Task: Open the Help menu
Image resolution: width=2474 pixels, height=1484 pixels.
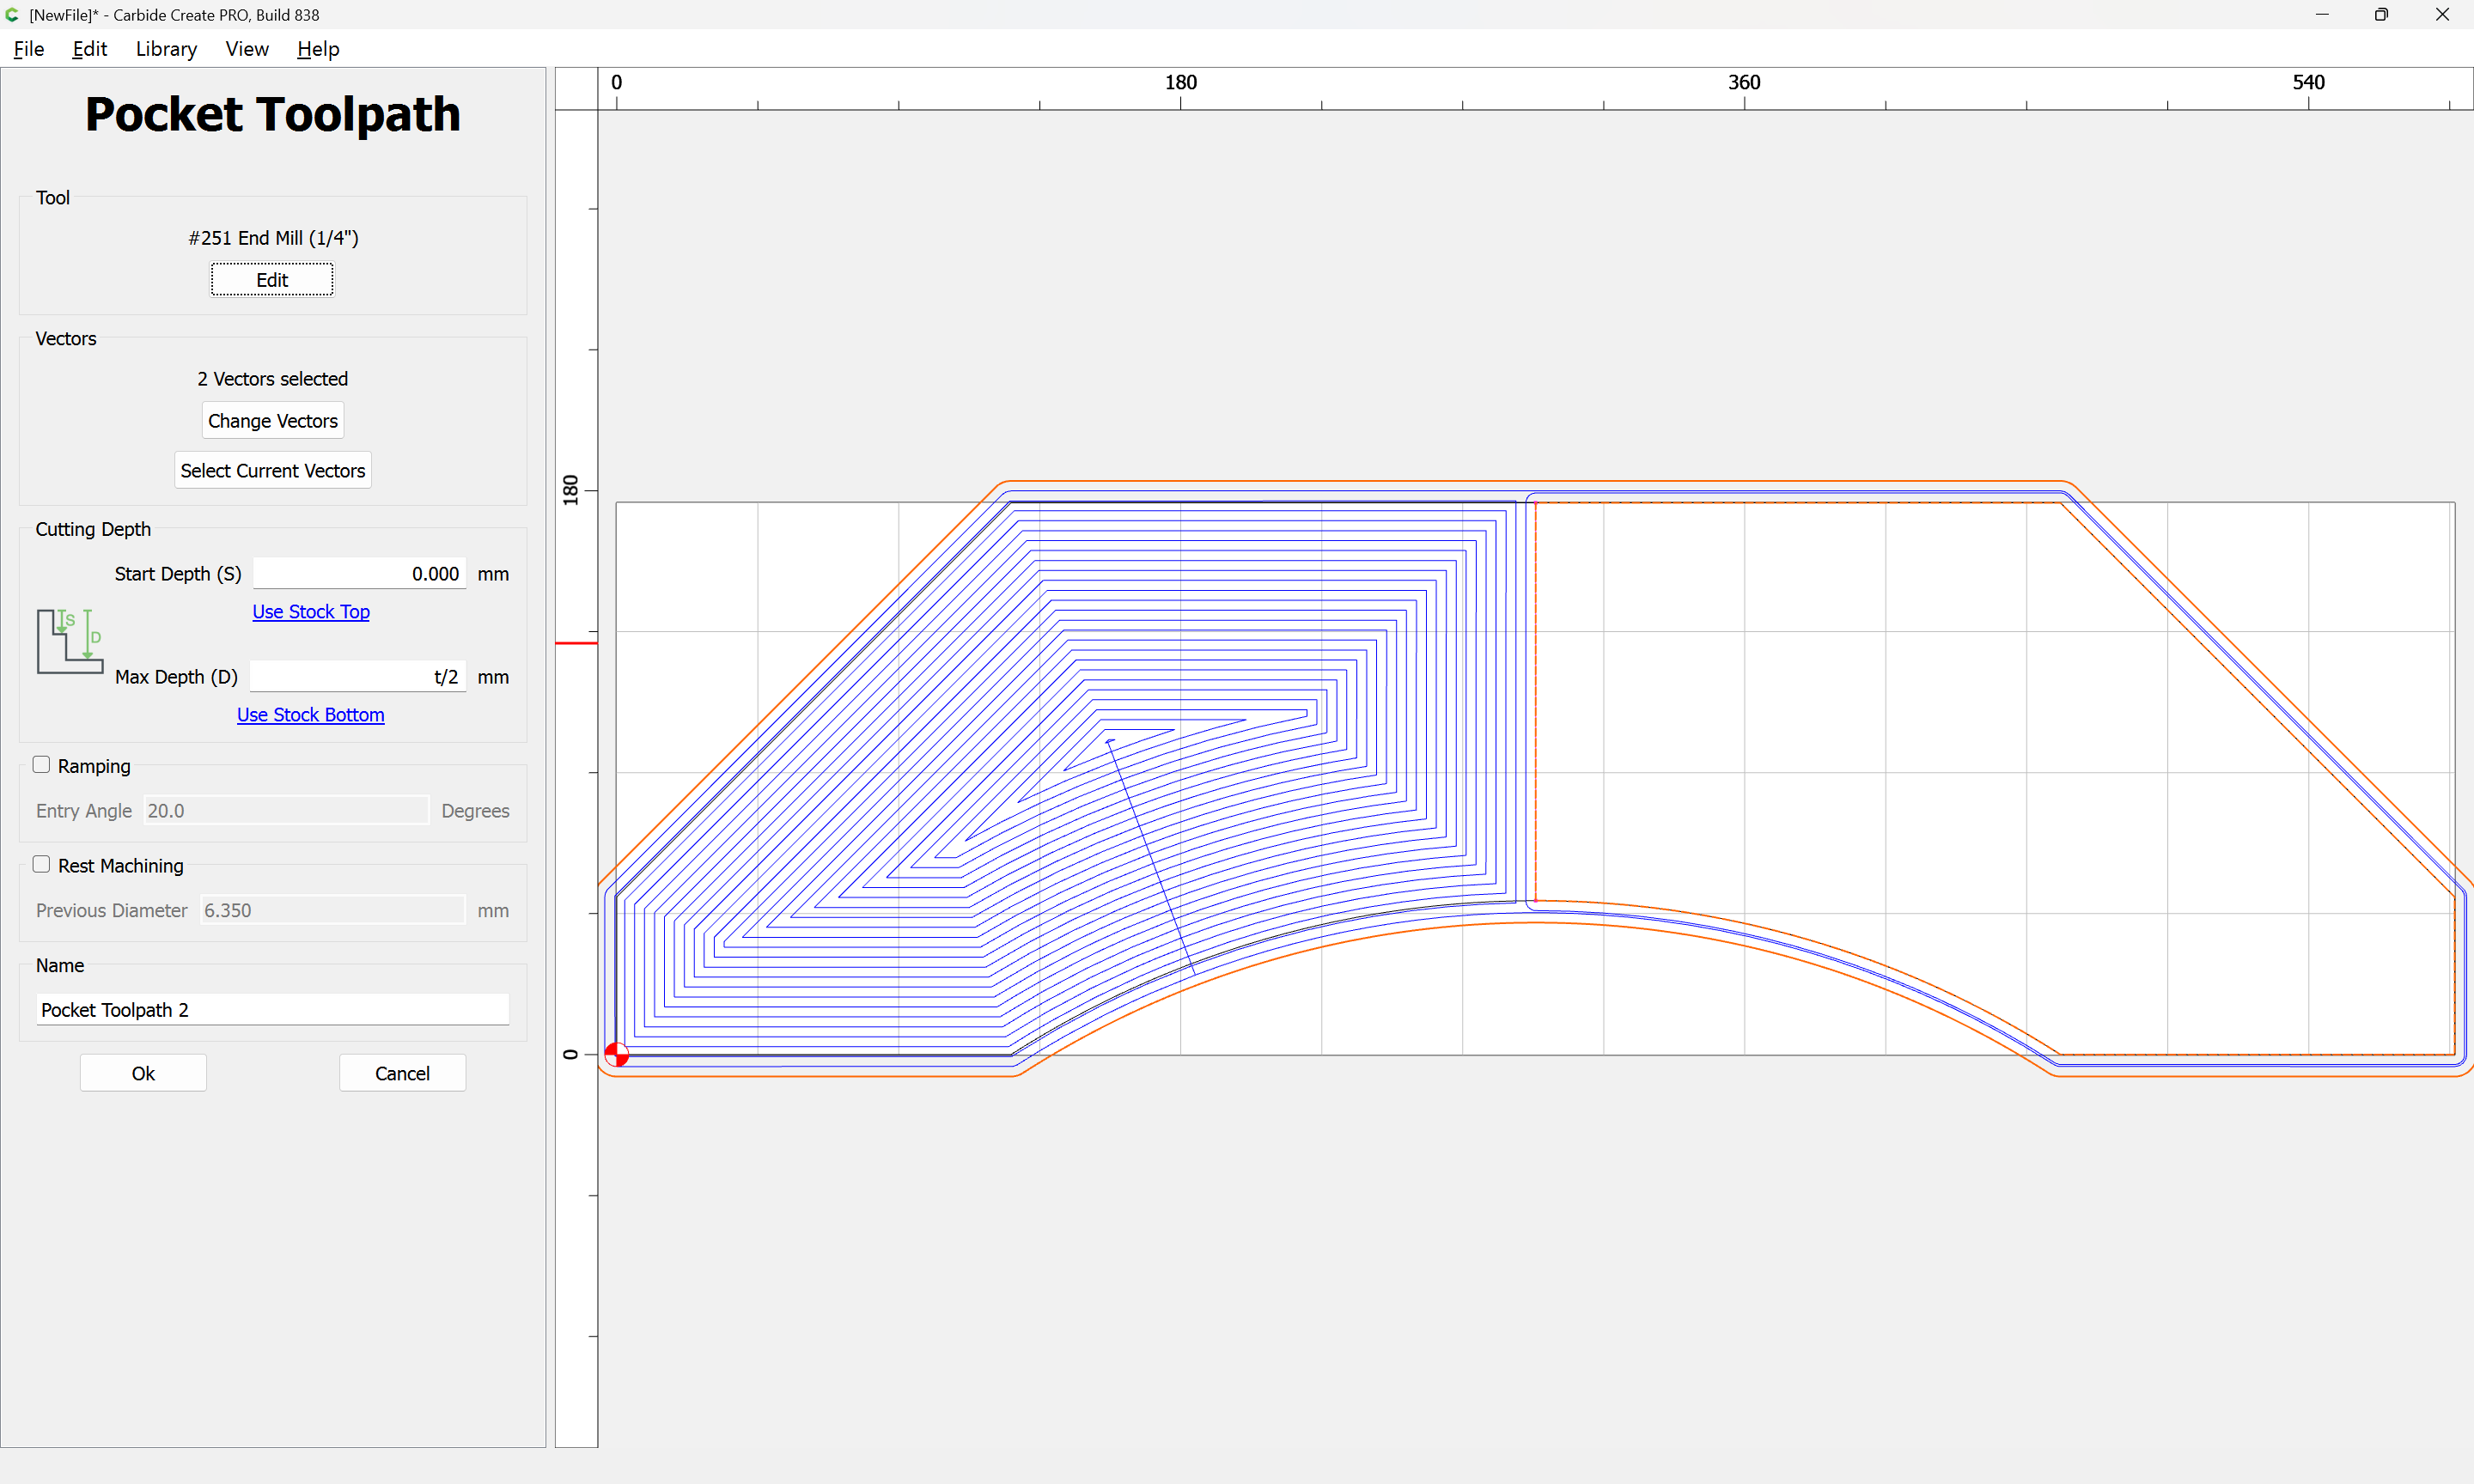Action: (x=318, y=49)
